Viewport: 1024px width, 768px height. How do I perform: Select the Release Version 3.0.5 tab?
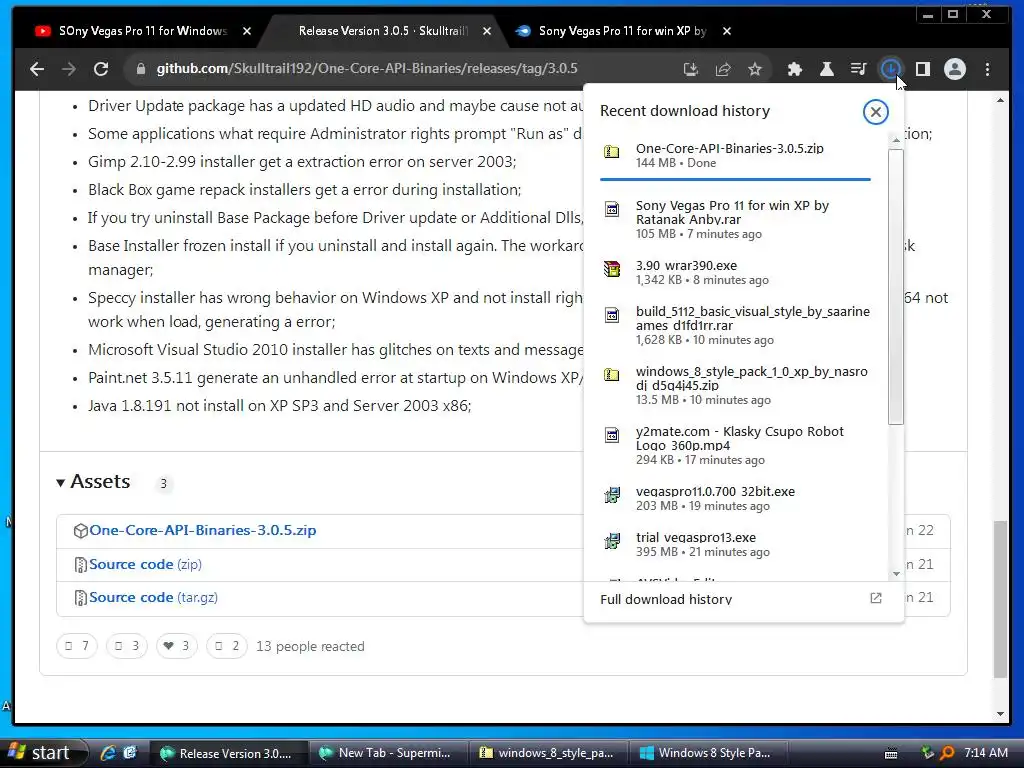(384, 31)
